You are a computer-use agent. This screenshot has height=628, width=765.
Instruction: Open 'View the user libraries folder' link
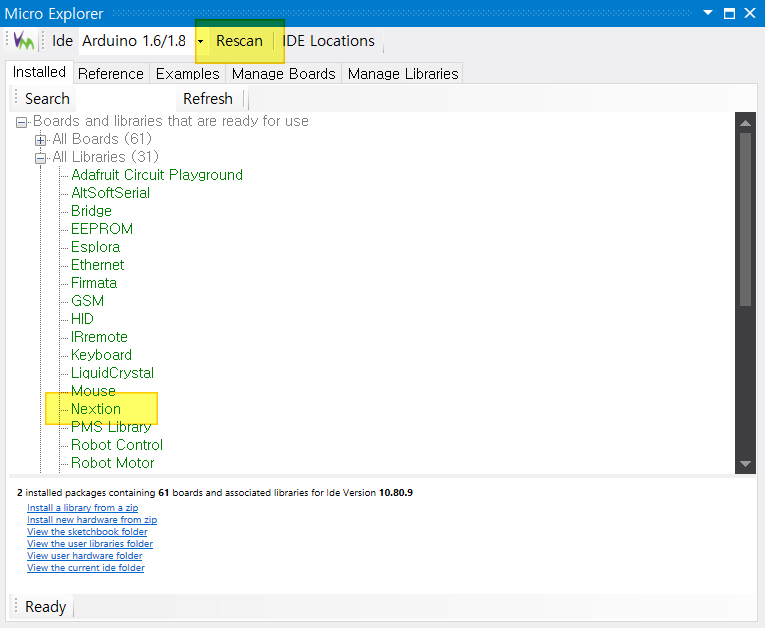point(90,544)
